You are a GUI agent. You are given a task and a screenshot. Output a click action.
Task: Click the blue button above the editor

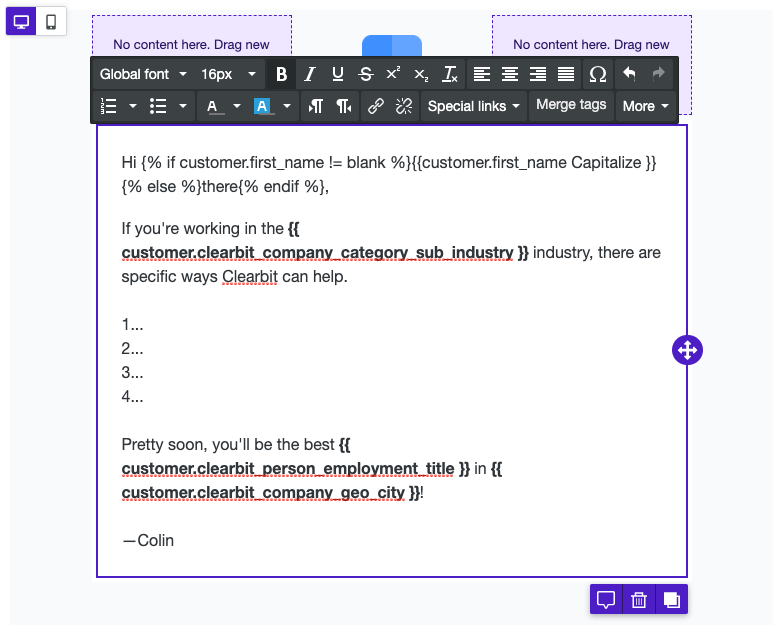pos(392,45)
